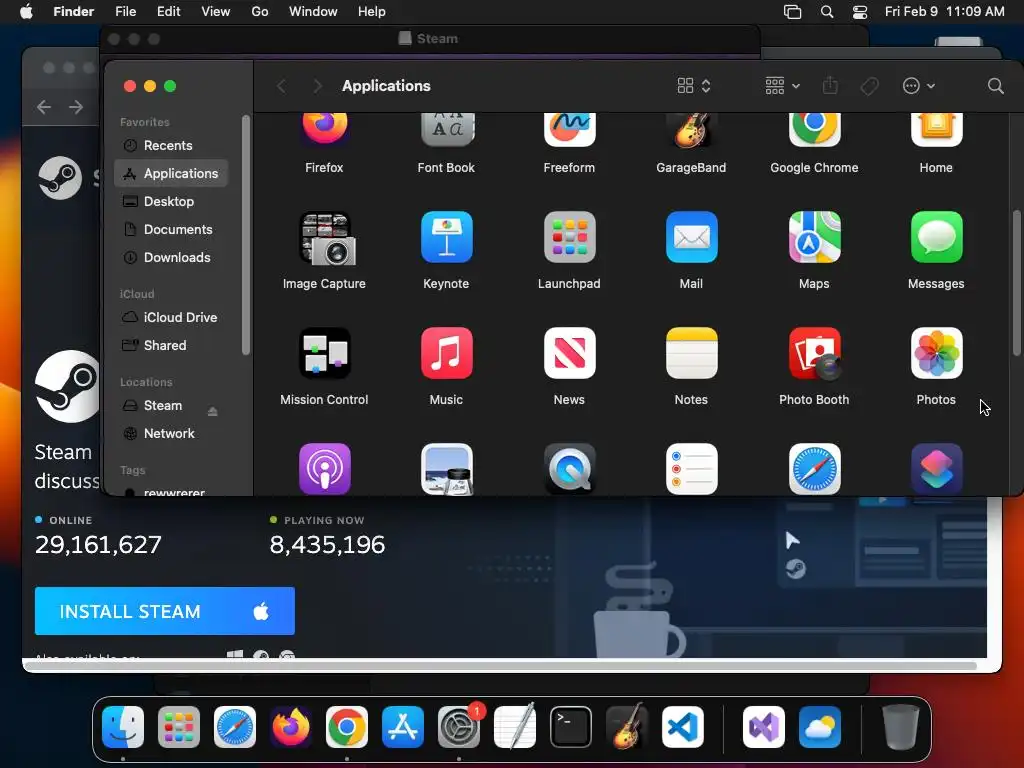Go back in Finder history
Image resolution: width=1024 pixels, height=768 pixels.
click(x=281, y=86)
